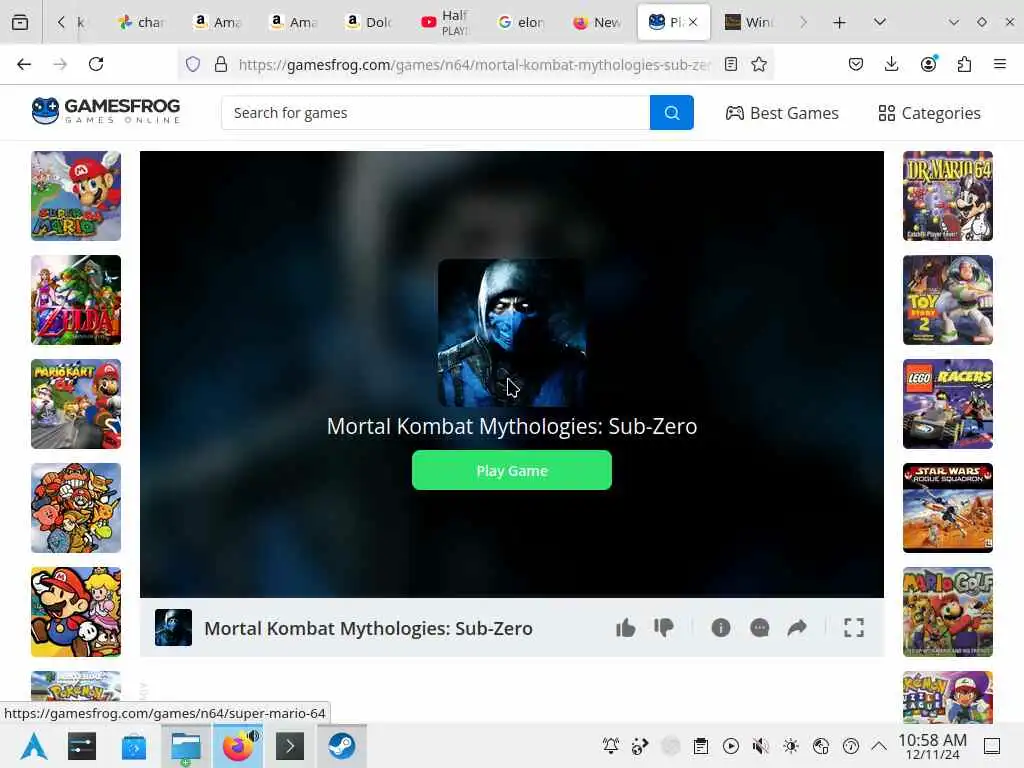
Task: Click show desktop icon in tray
Action: [x=991, y=746]
